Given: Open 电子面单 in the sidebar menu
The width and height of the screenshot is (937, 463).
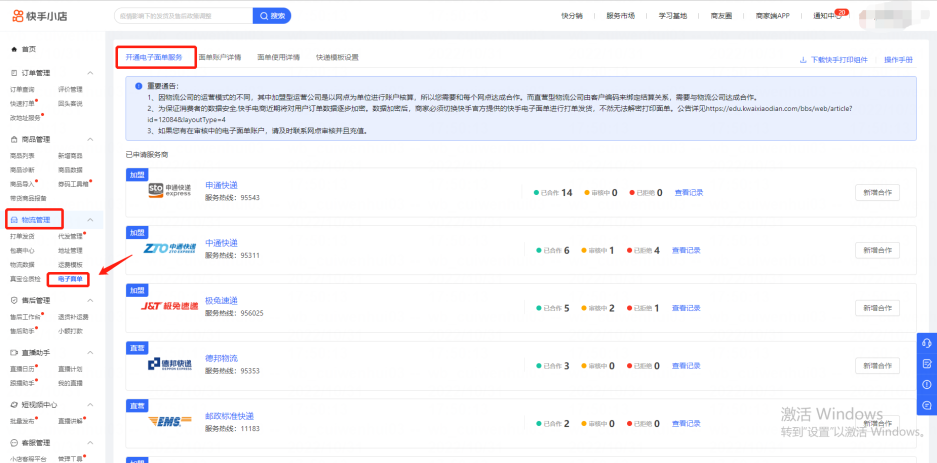Looking at the screenshot, I should click(x=71, y=278).
